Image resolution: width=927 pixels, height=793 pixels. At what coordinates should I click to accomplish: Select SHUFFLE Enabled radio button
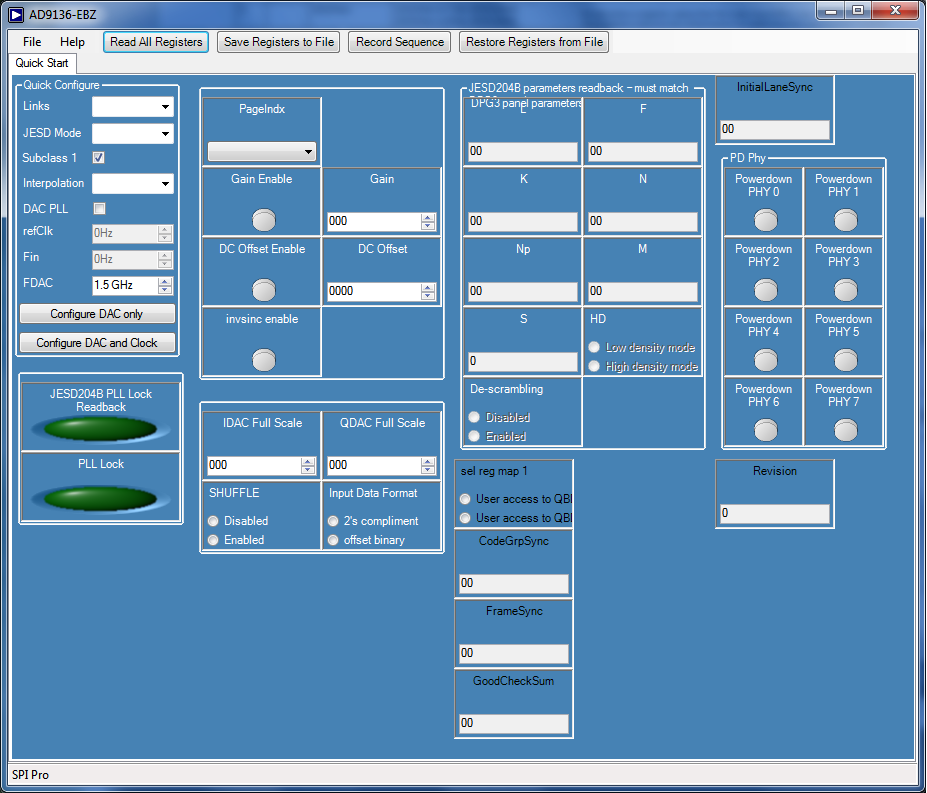(213, 540)
